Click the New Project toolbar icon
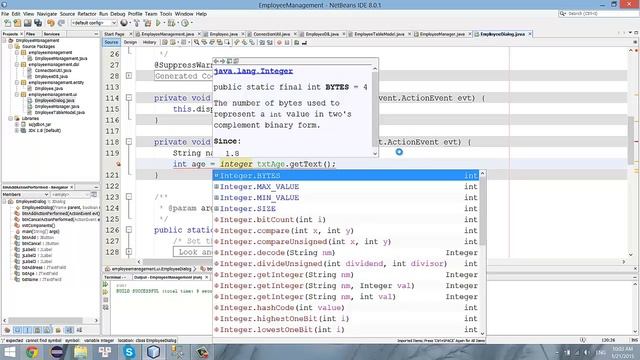Image resolution: width=640 pixels, height=360 pixels. point(17,23)
